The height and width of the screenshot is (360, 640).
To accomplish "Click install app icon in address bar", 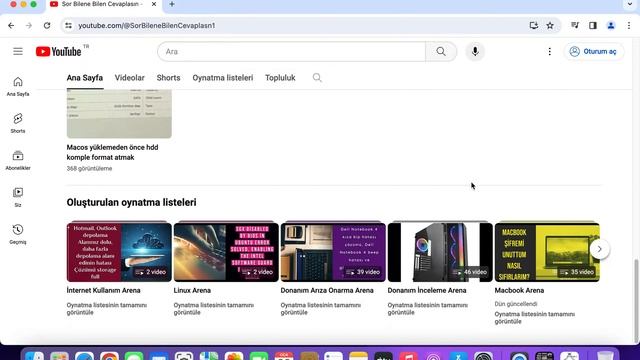I will [x=533, y=25].
